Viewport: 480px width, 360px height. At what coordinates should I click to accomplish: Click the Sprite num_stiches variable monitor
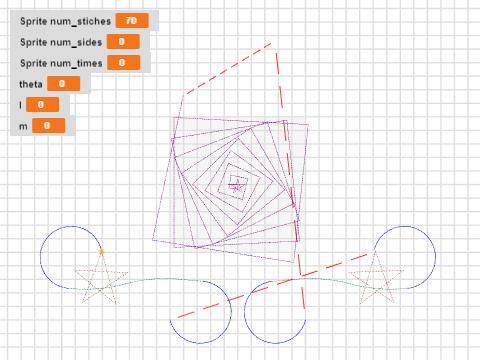[84, 21]
